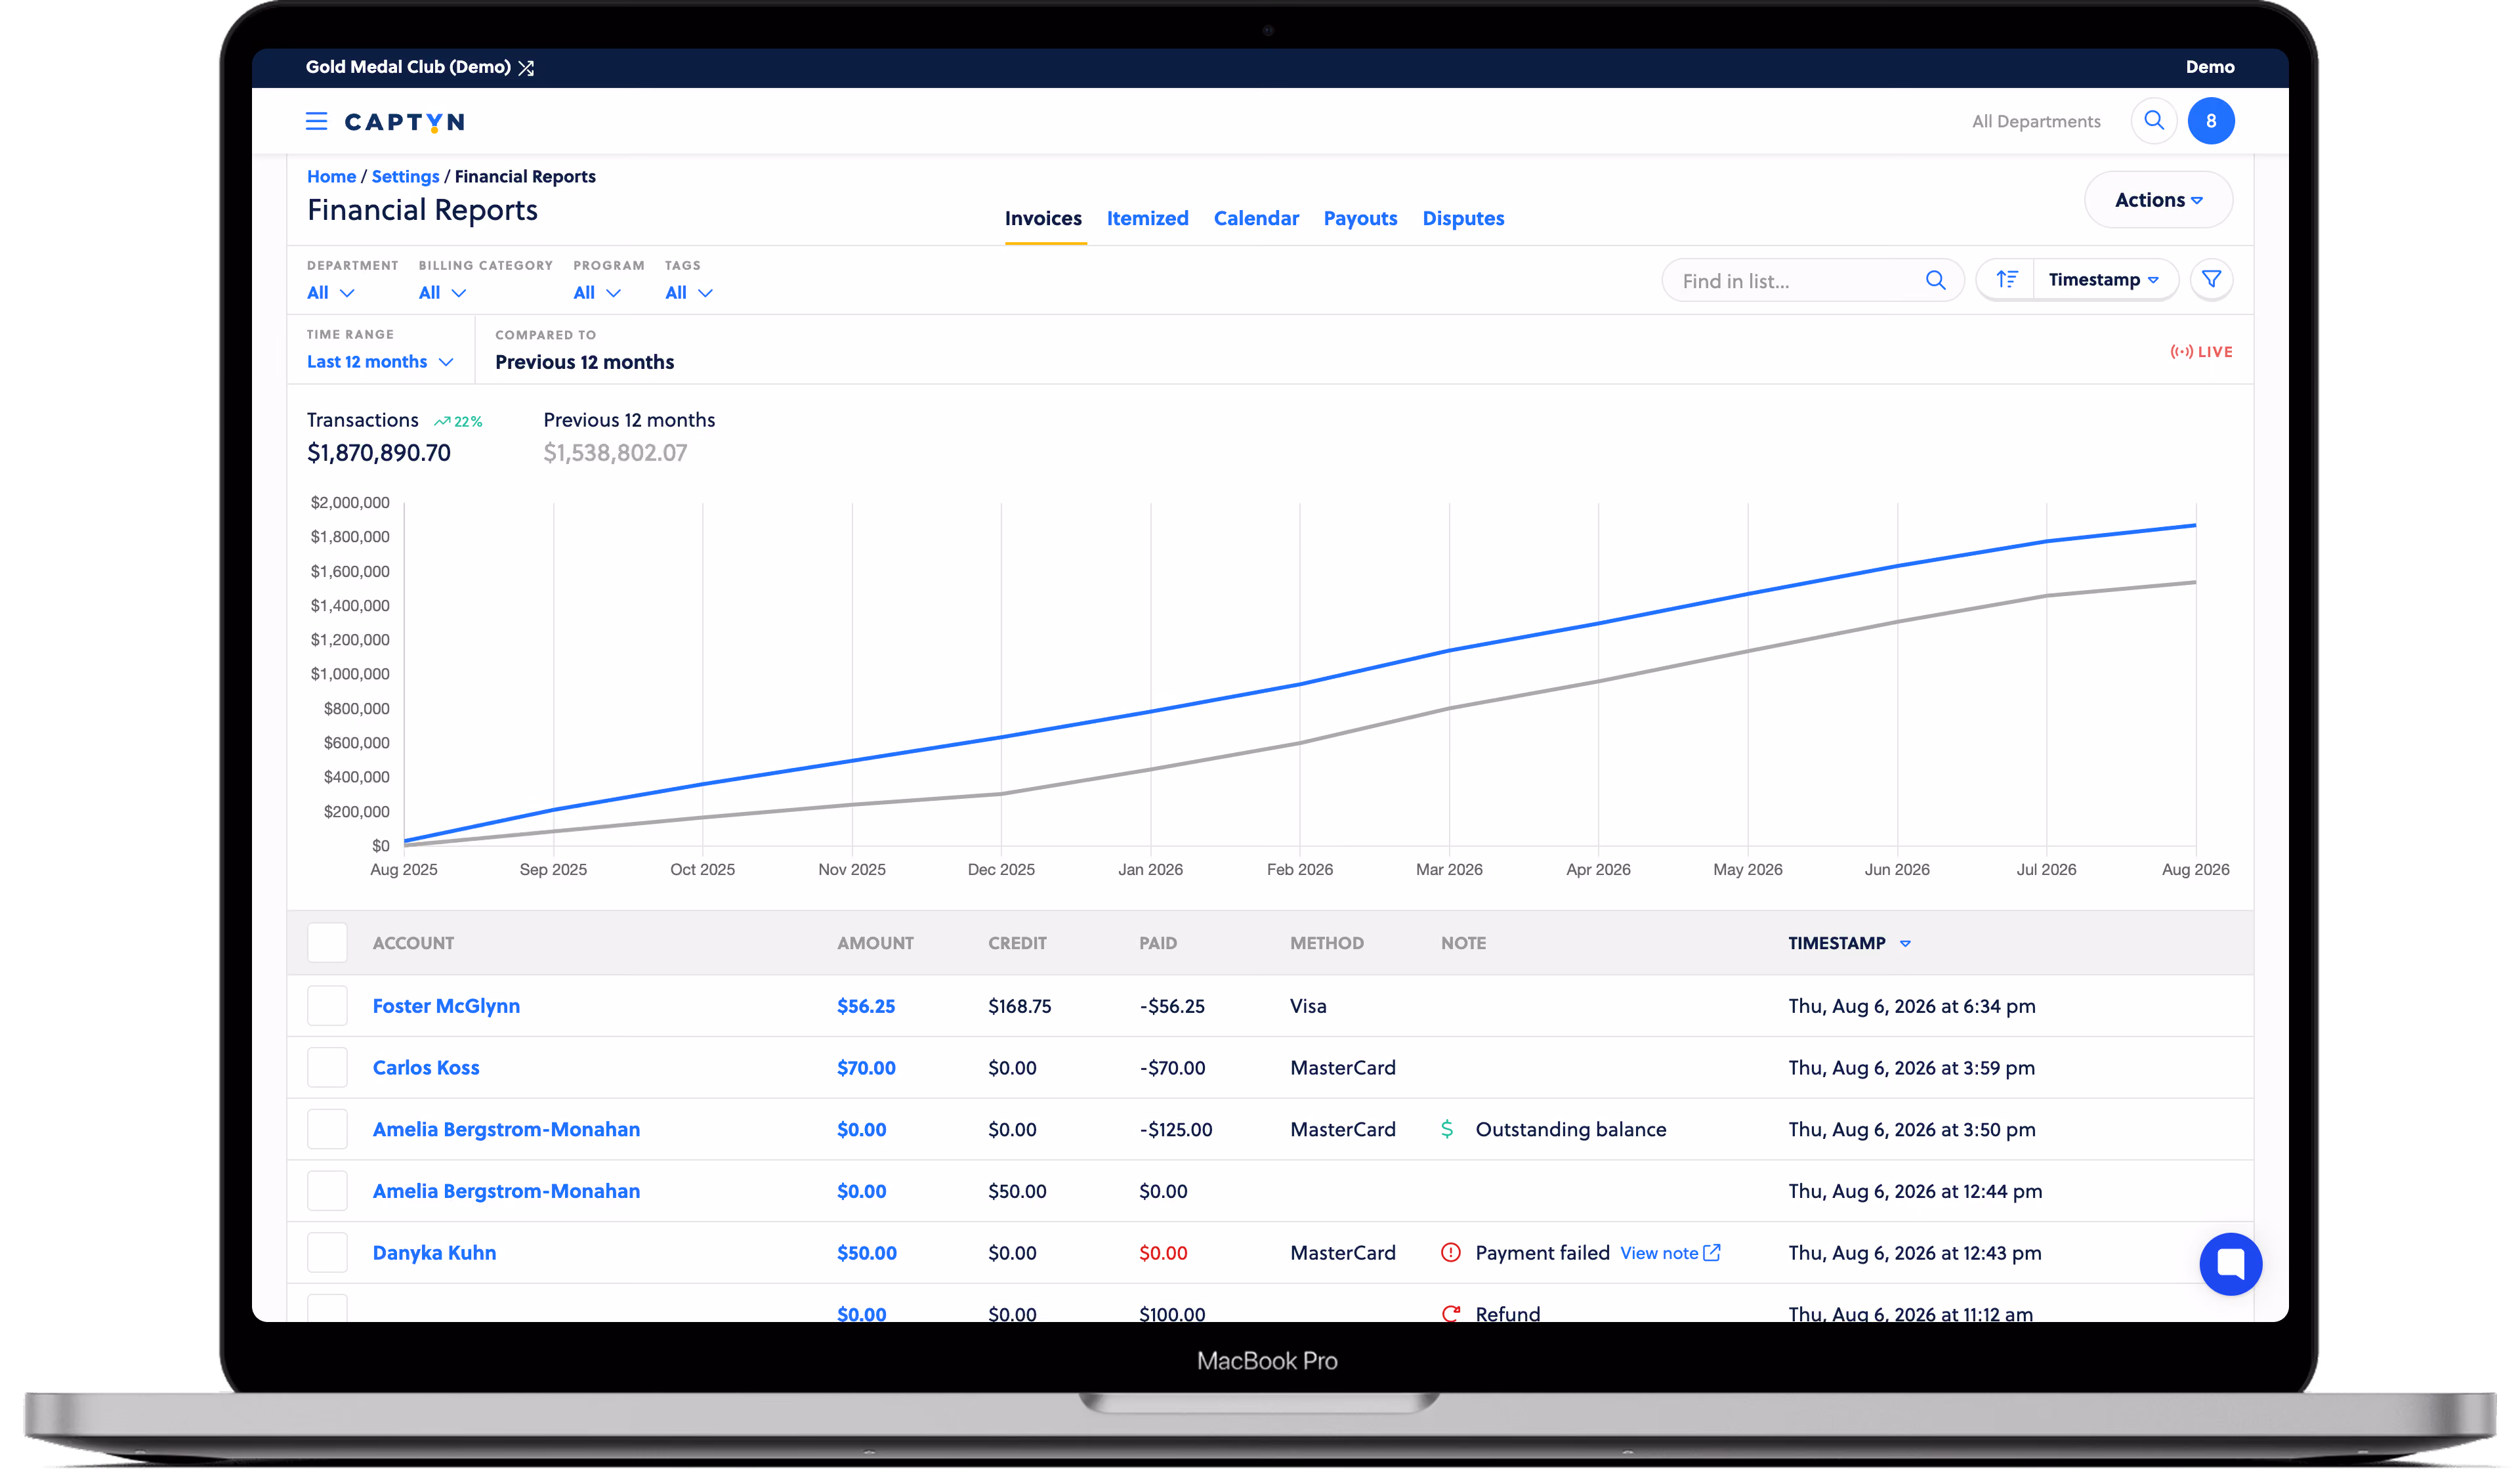
Task: Click the Aug 2026 endpoint of blue chart line
Action: pos(2196,525)
